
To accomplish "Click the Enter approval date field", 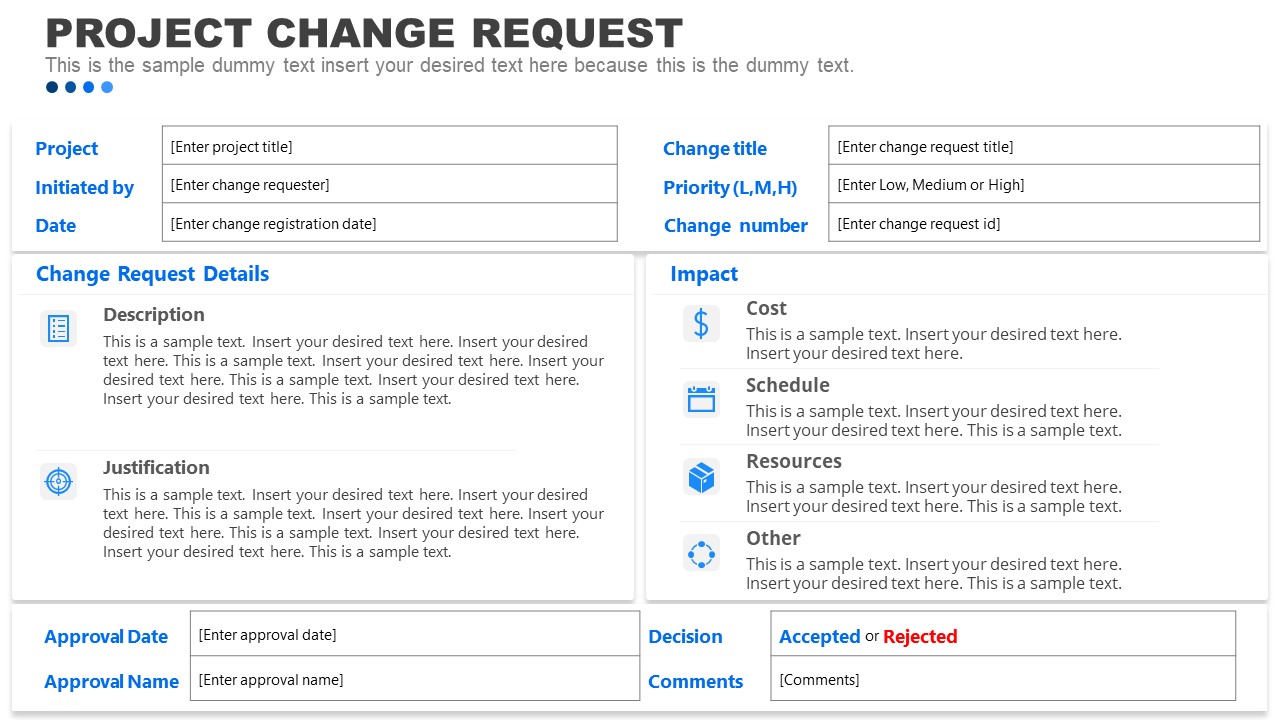I will tap(414, 634).
